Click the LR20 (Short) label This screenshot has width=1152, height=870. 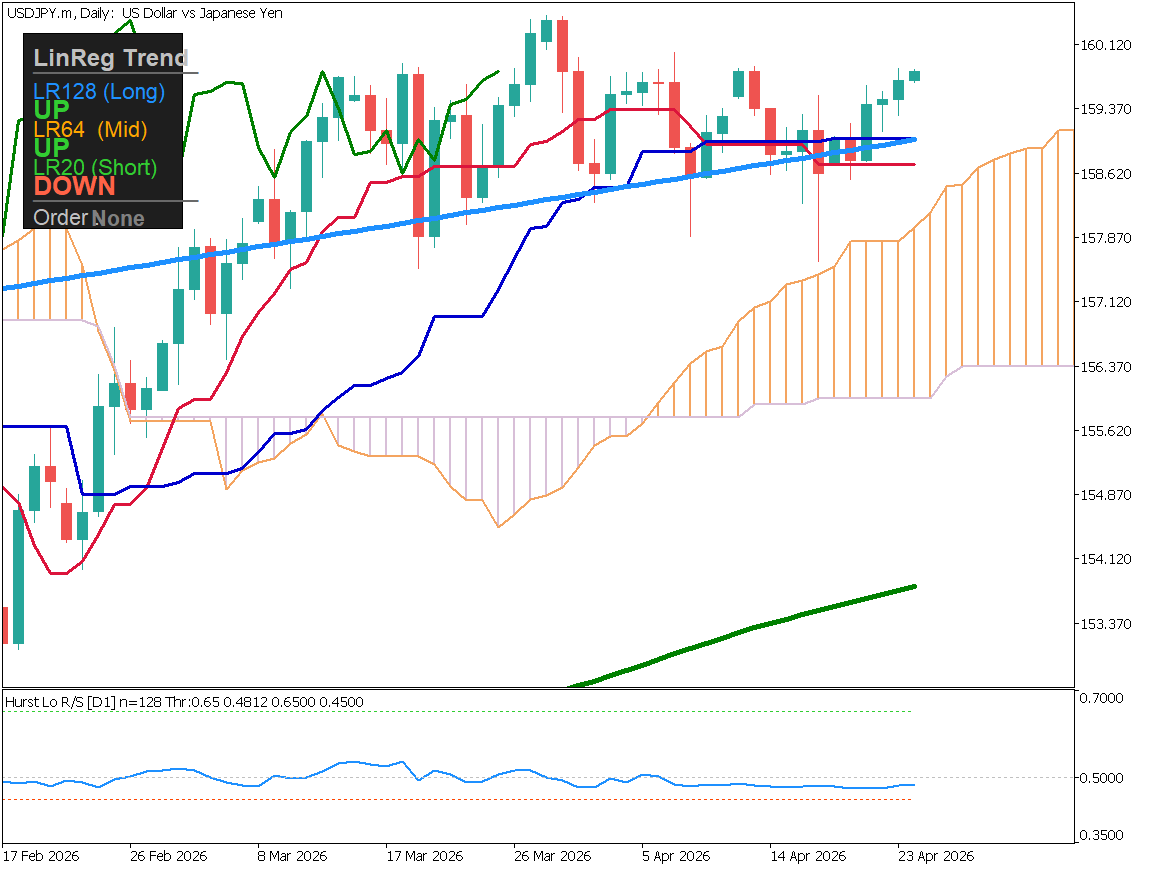pyautogui.click(x=95, y=167)
